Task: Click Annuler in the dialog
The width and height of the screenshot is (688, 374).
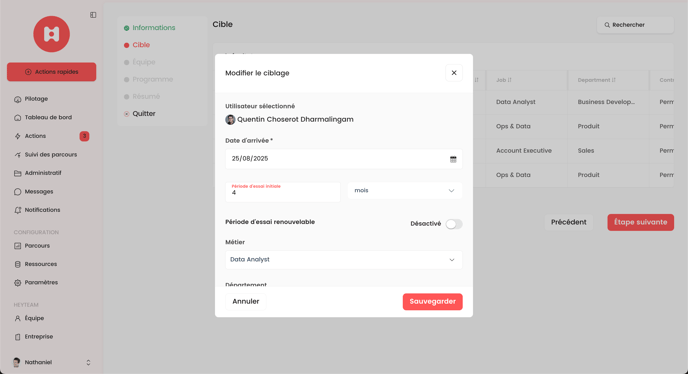Action: point(246,302)
